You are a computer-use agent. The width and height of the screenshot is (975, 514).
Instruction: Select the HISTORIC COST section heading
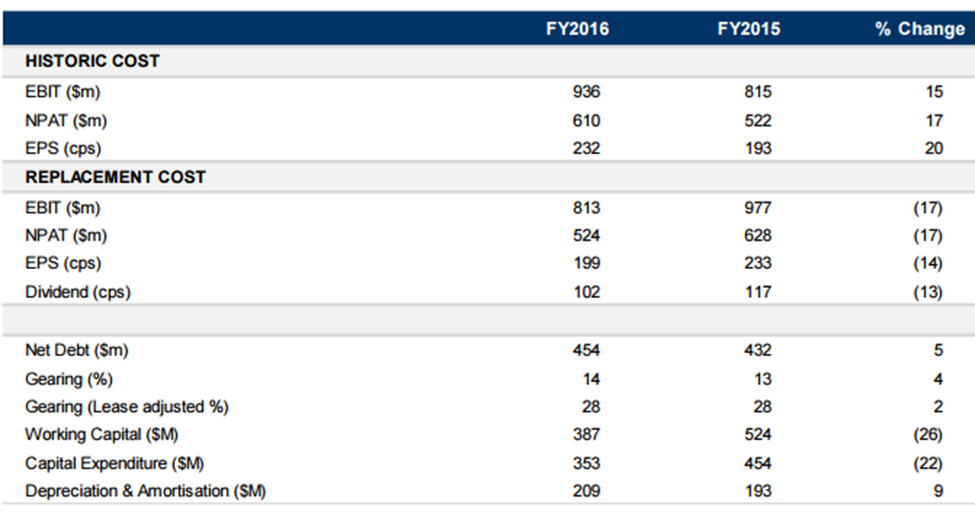[x=93, y=61]
